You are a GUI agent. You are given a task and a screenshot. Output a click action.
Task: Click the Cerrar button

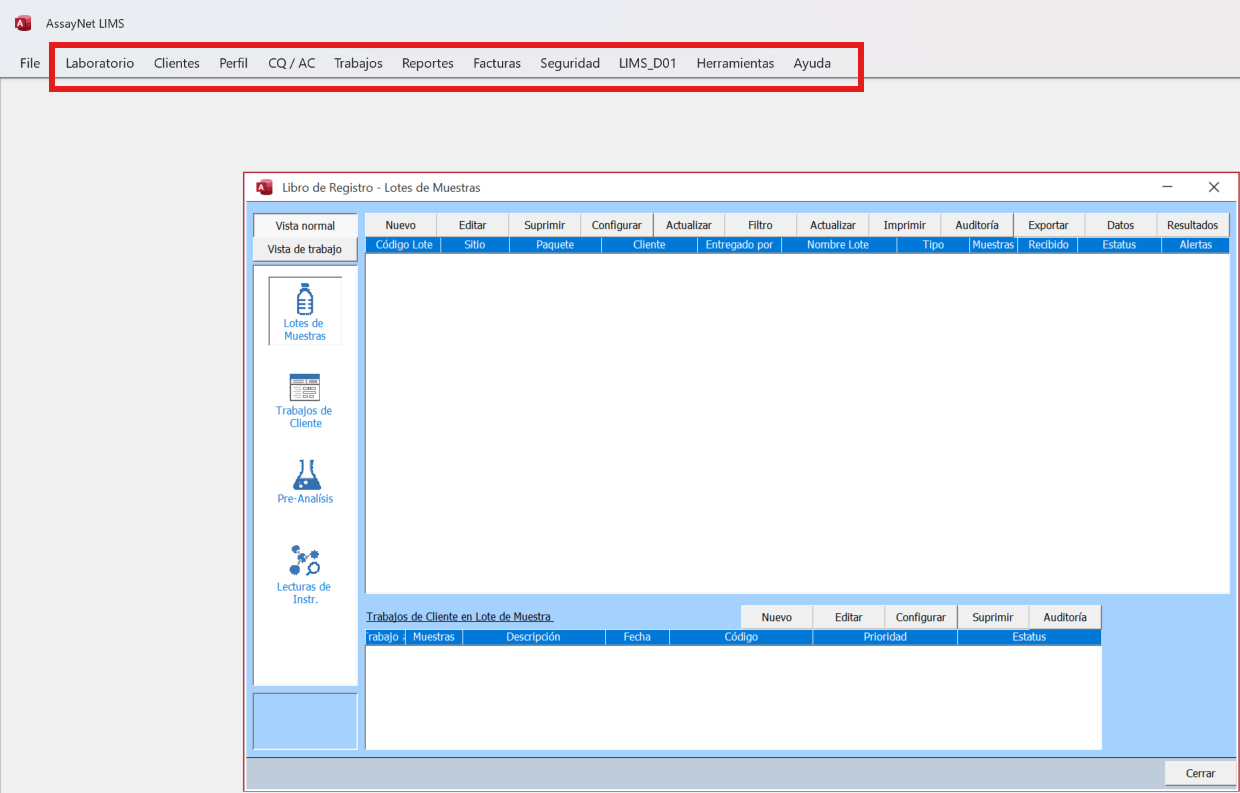(x=1201, y=773)
